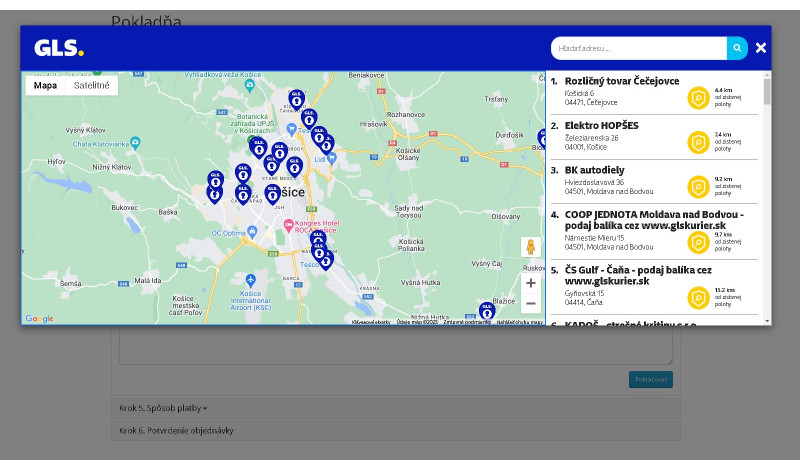800x470 pixels.
Task: Select COOP JEDNOTA Moldava nad Bodvou entry
Action: 654,220
